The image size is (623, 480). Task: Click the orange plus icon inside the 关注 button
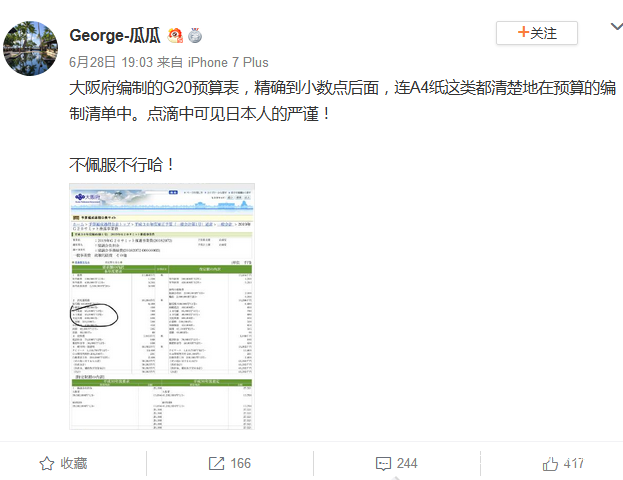[x=524, y=32]
